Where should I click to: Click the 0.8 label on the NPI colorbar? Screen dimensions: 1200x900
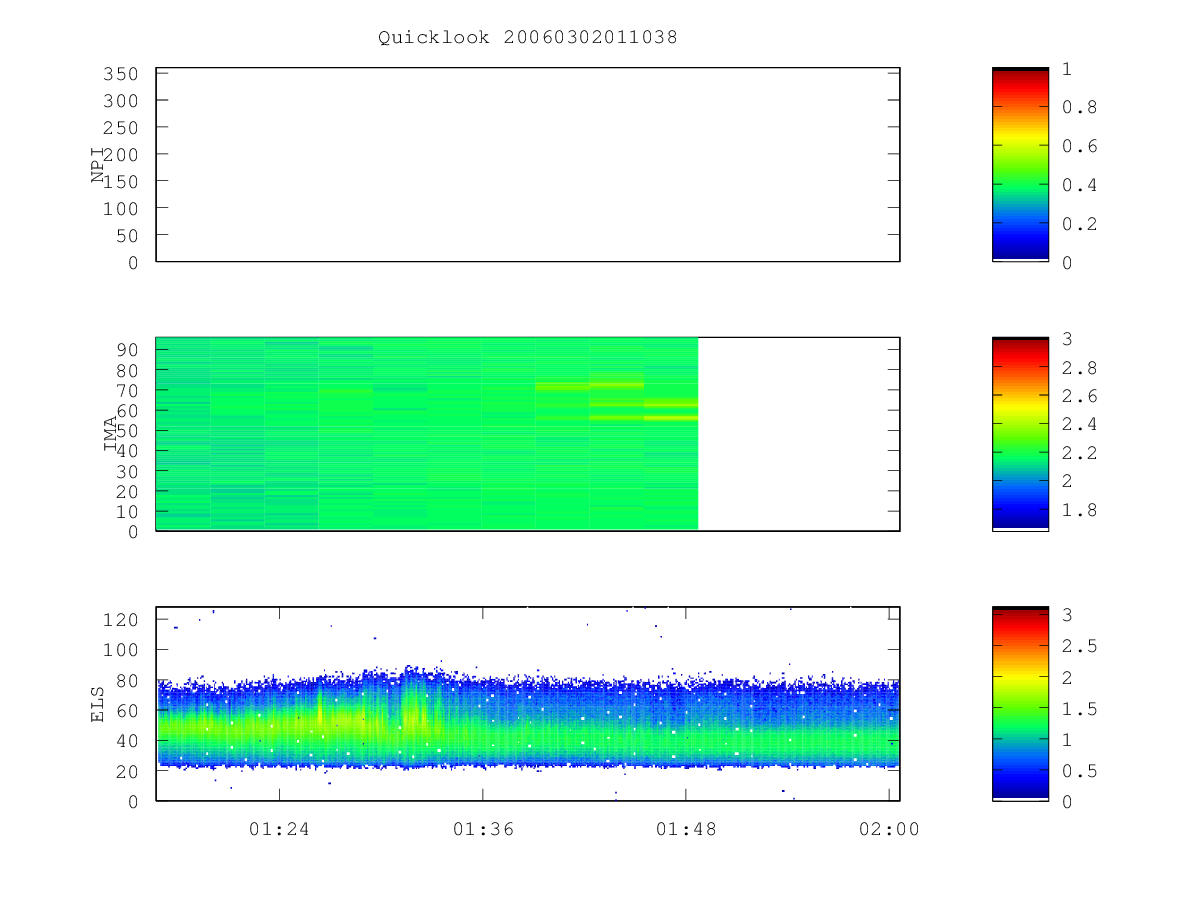[x=1078, y=108]
